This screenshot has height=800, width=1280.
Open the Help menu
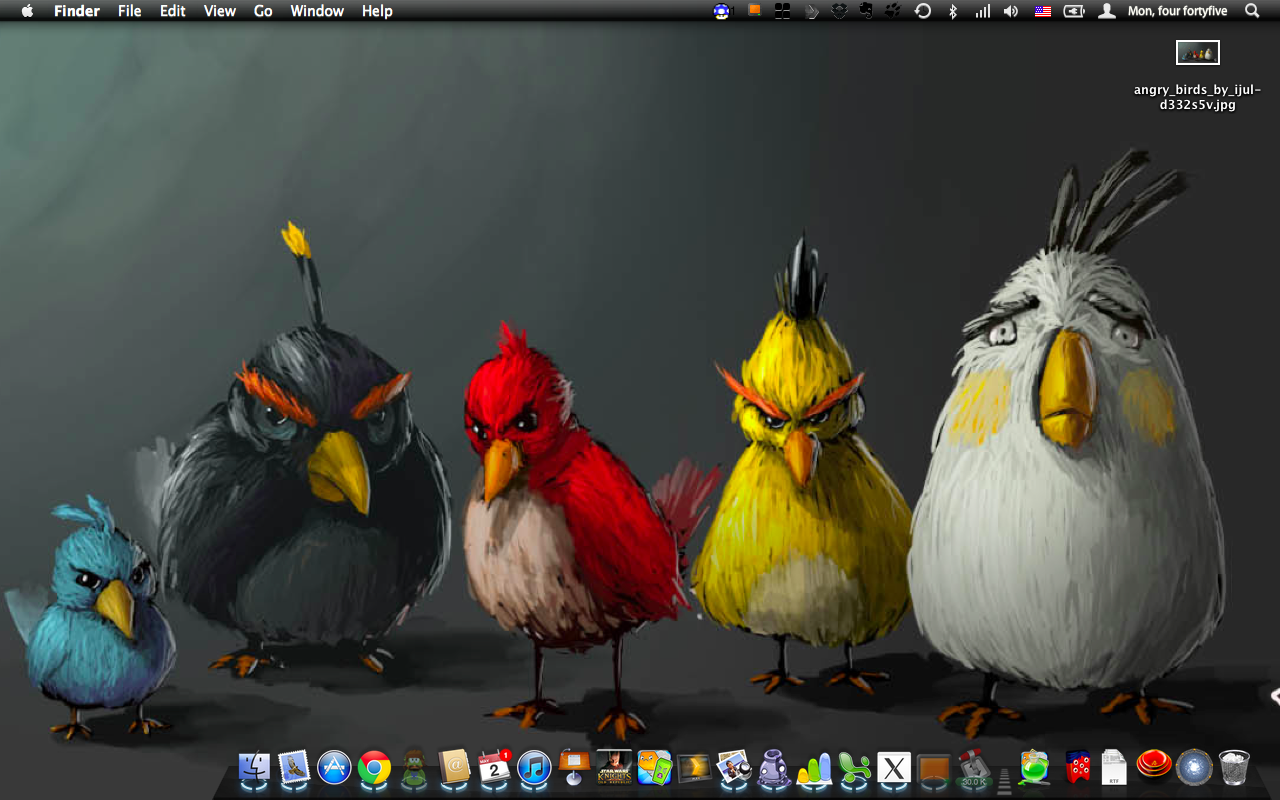point(377,11)
